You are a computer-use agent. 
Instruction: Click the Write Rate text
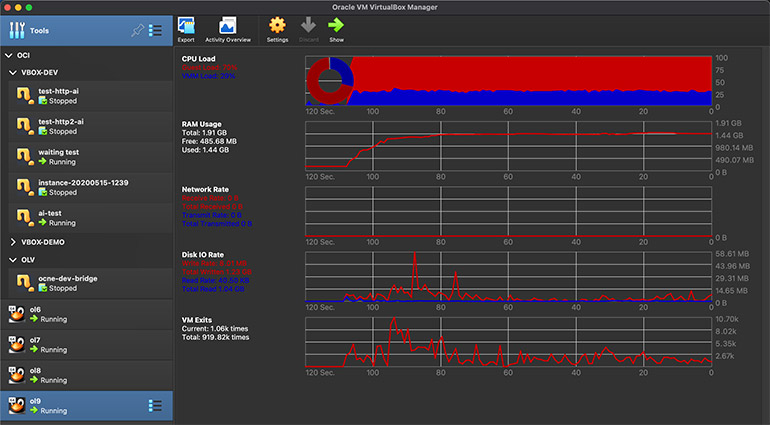(x=214, y=263)
